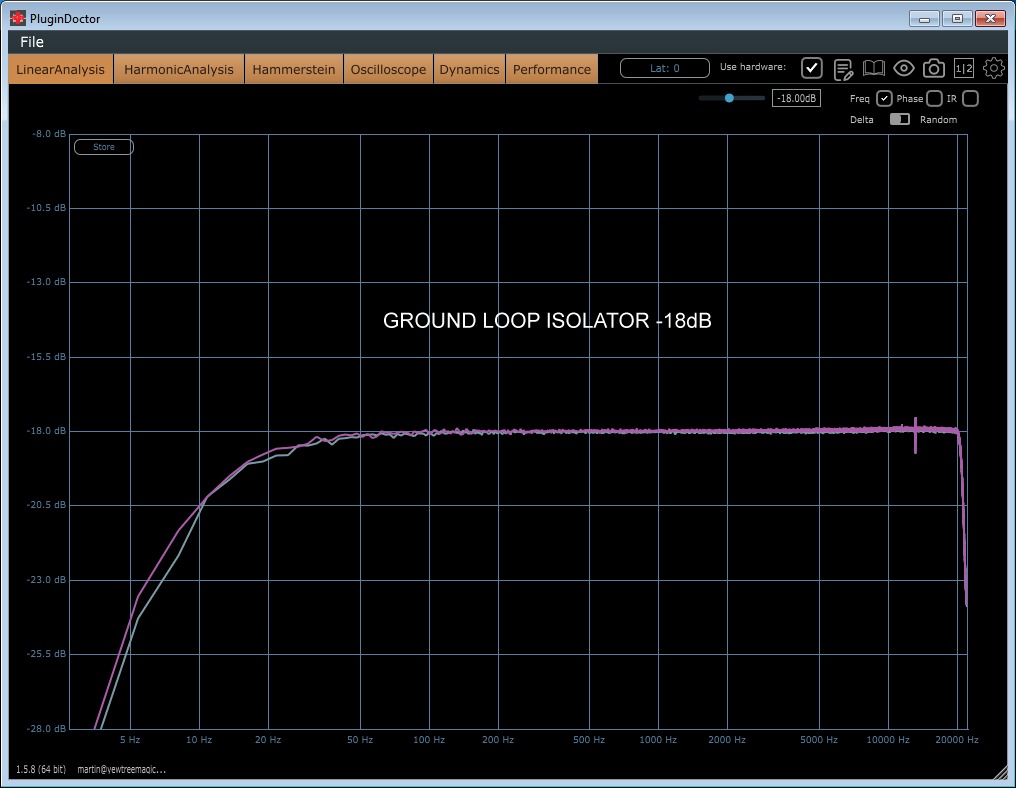Click the PluginDoctor app icon in title bar

click(18, 18)
